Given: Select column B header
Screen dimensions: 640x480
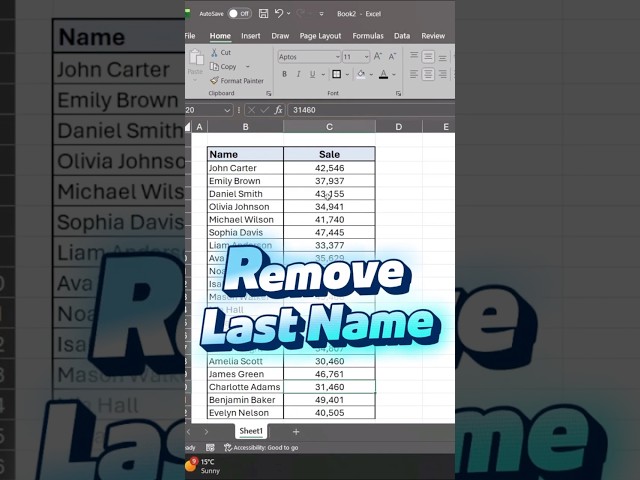Looking at the screenshot, I should click(245, 127).
